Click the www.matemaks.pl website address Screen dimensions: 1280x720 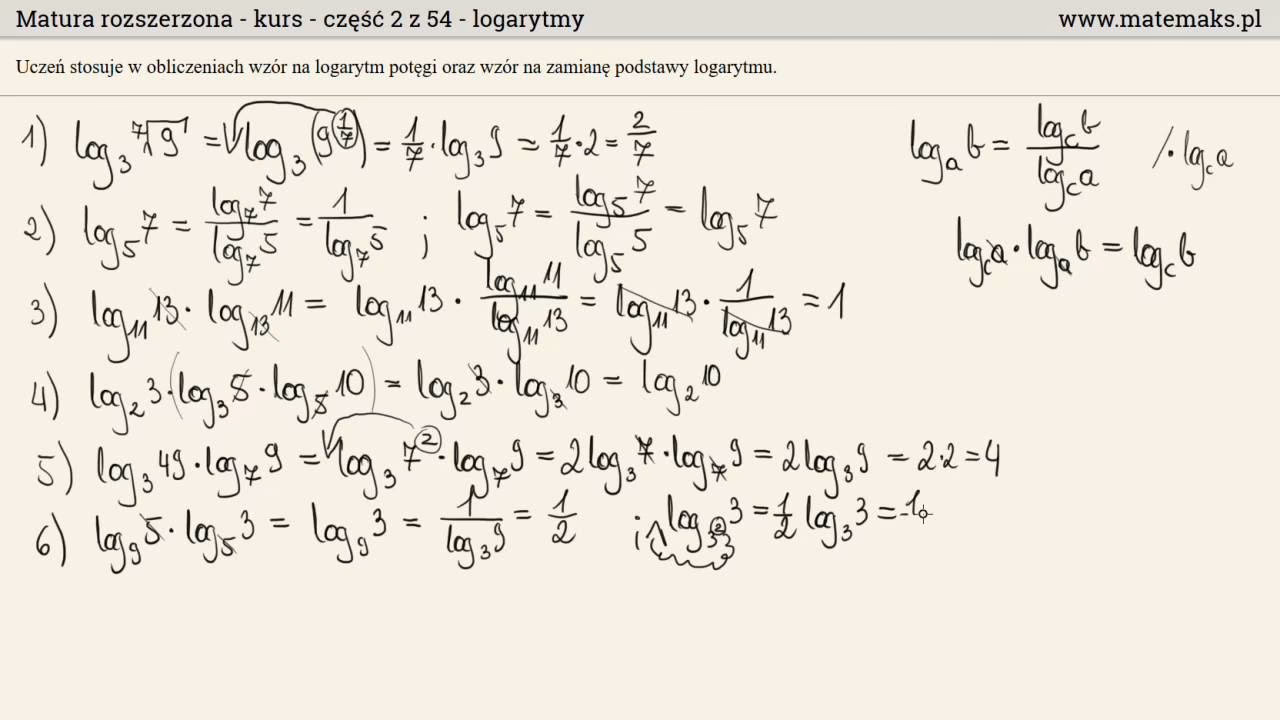(x=1159, y=19)
